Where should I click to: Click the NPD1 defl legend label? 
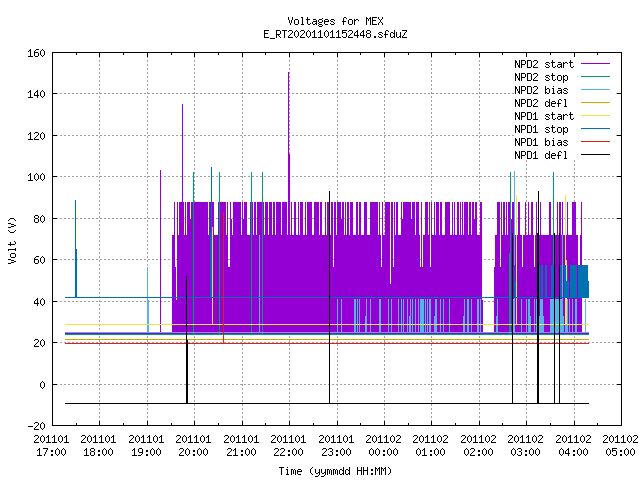[541, 156]
